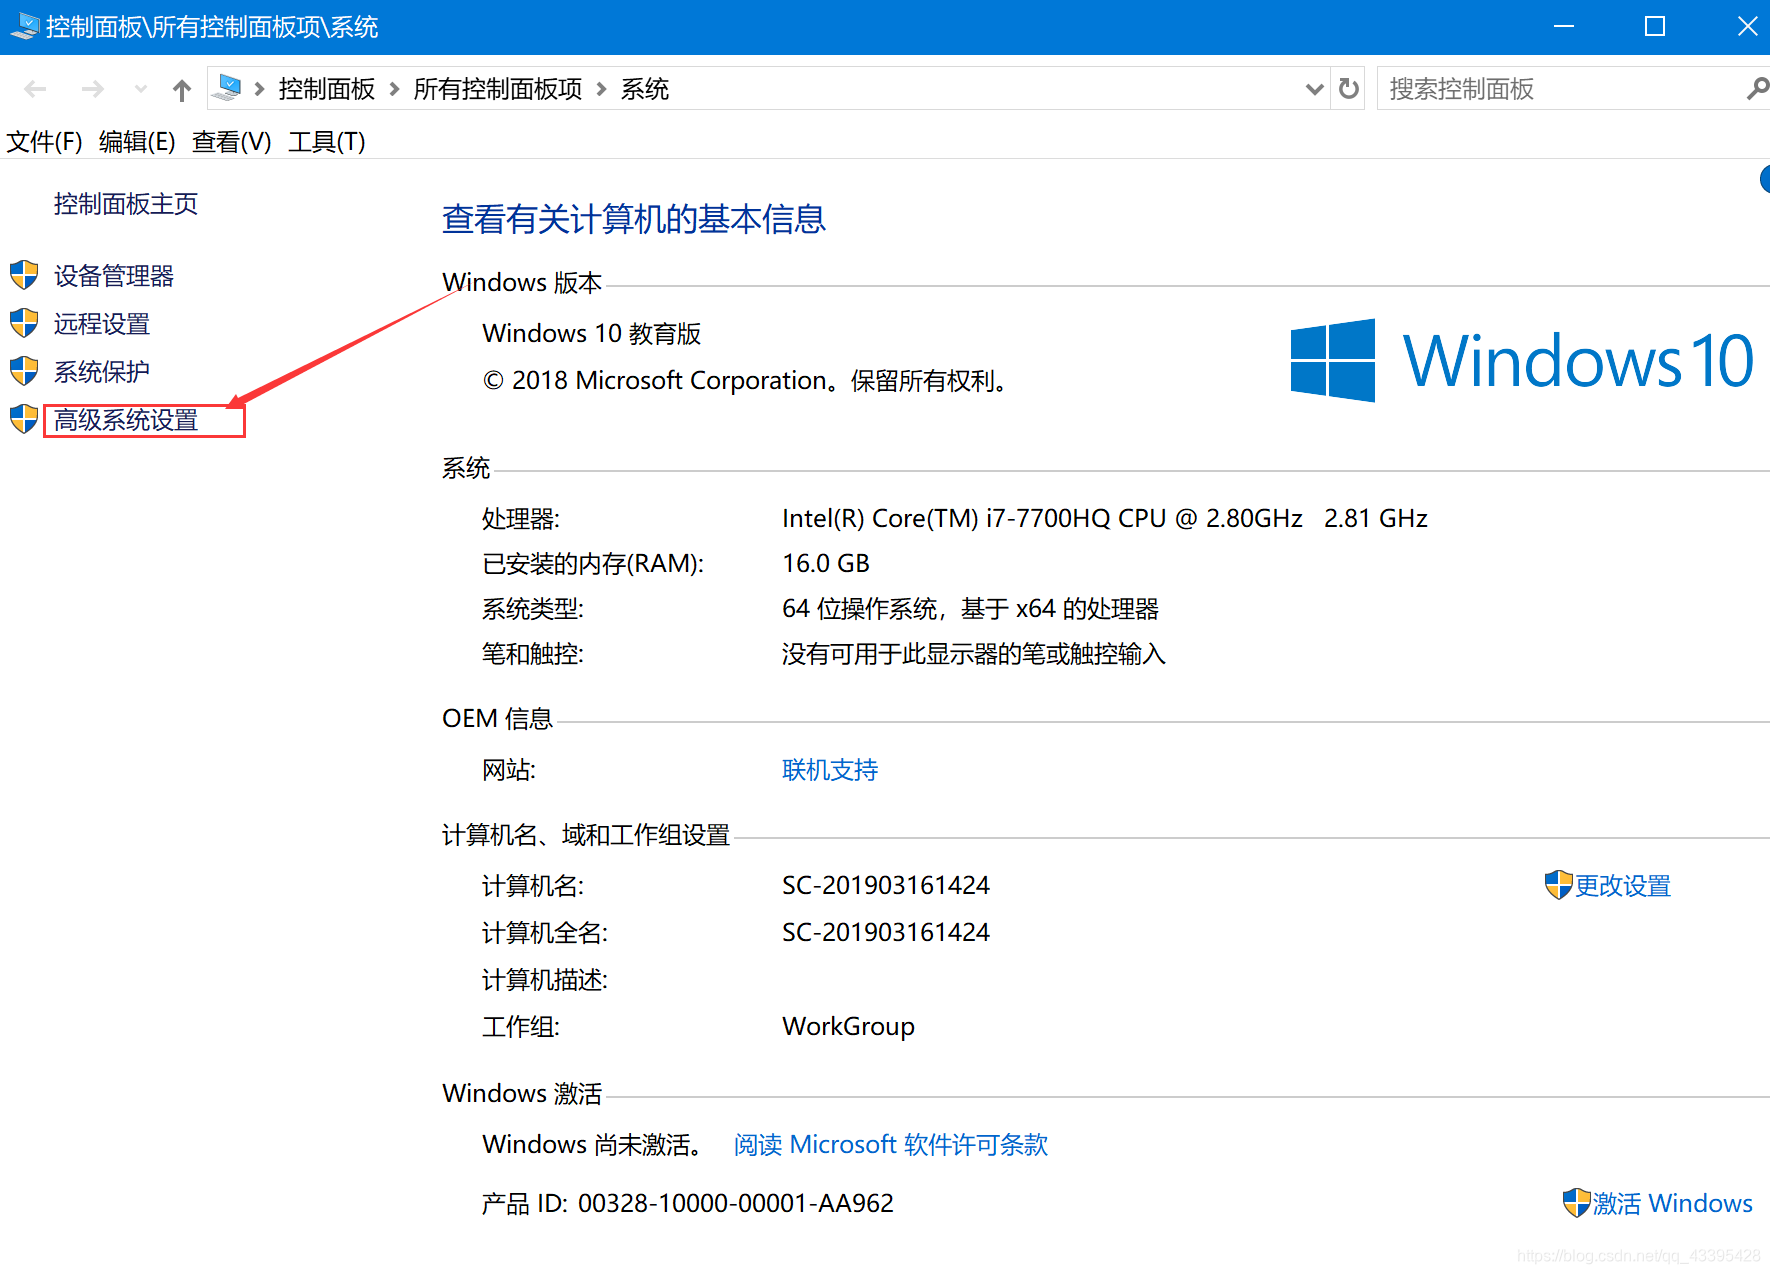Click shield icon beside 更改设置
Image resolution: width=1770 pixels, height=1274 pixels.
[x=1558, y=885]
